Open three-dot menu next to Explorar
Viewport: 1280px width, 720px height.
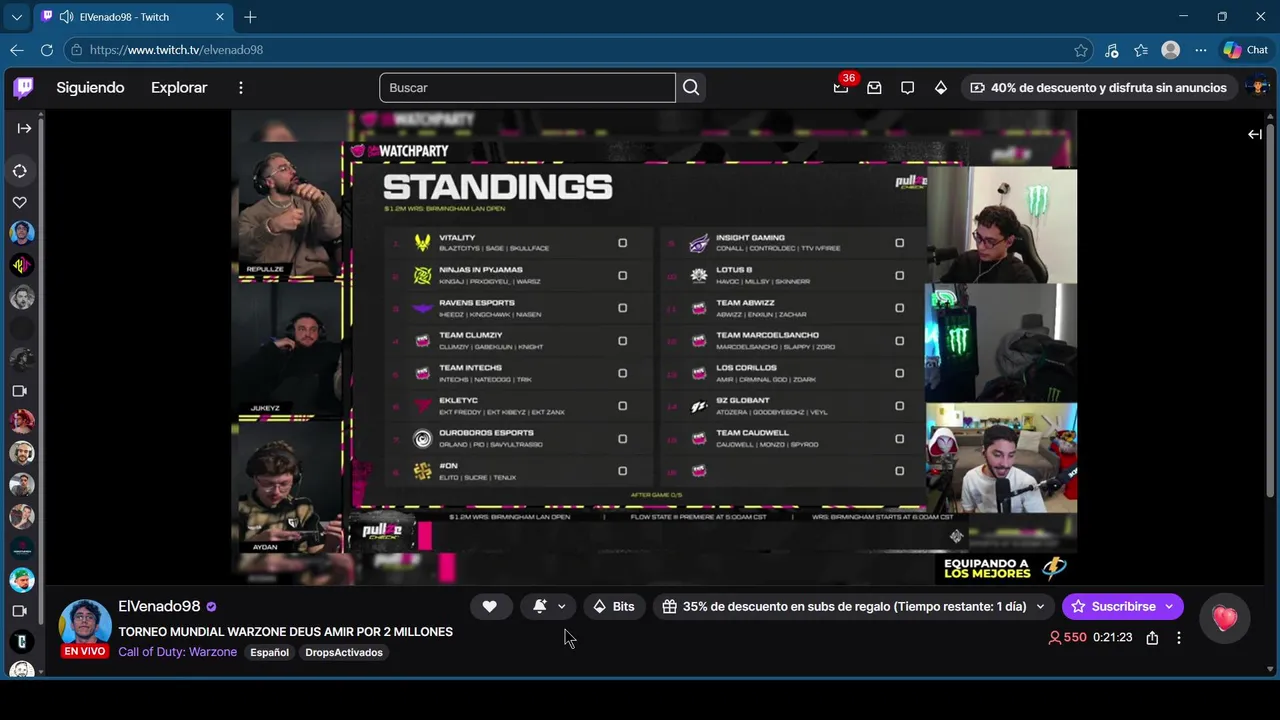click(240, 88)
